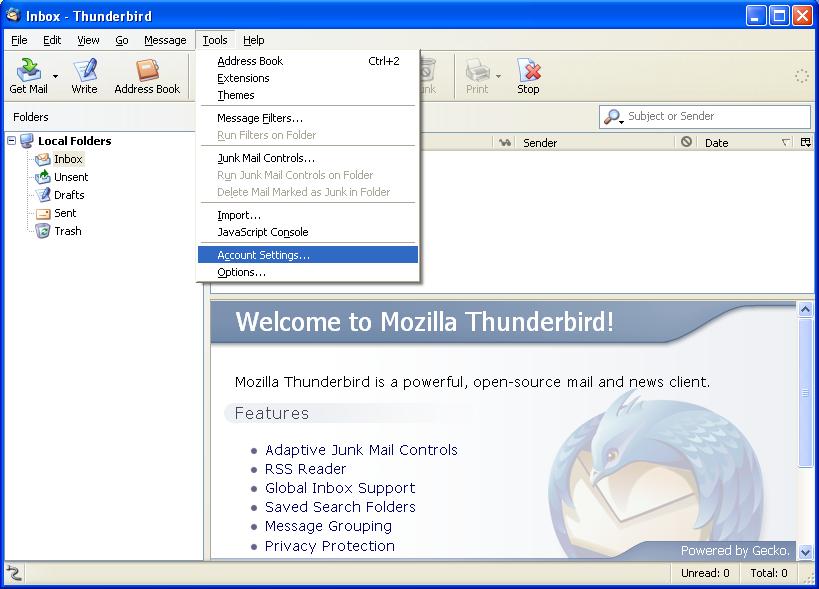Viewport: 819px width, 589px height.
Task: Click the Print toolbar icon
Action: [477, 70]
